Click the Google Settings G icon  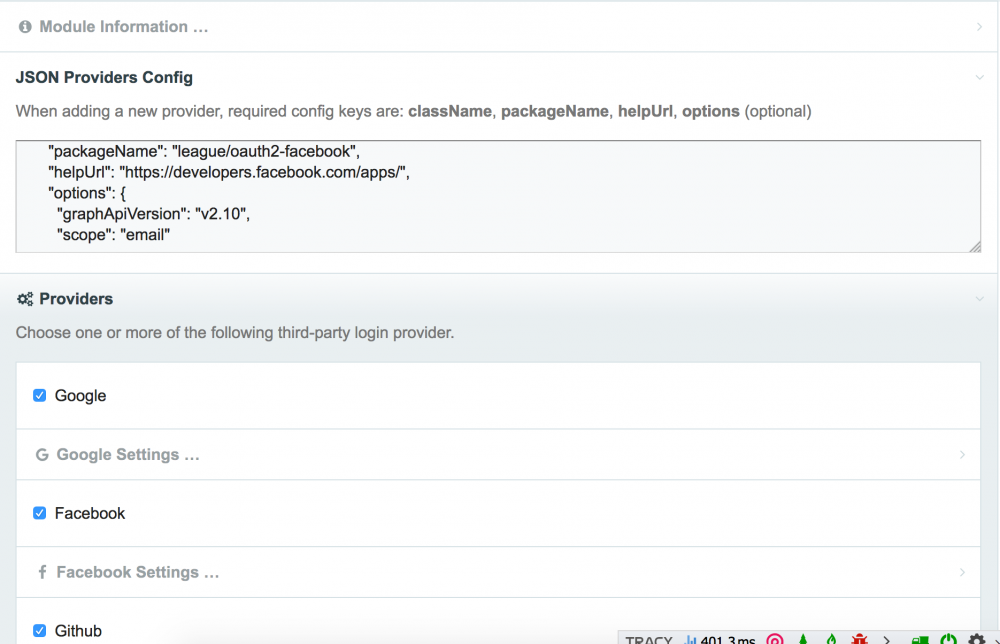click(x=42, y=455)
